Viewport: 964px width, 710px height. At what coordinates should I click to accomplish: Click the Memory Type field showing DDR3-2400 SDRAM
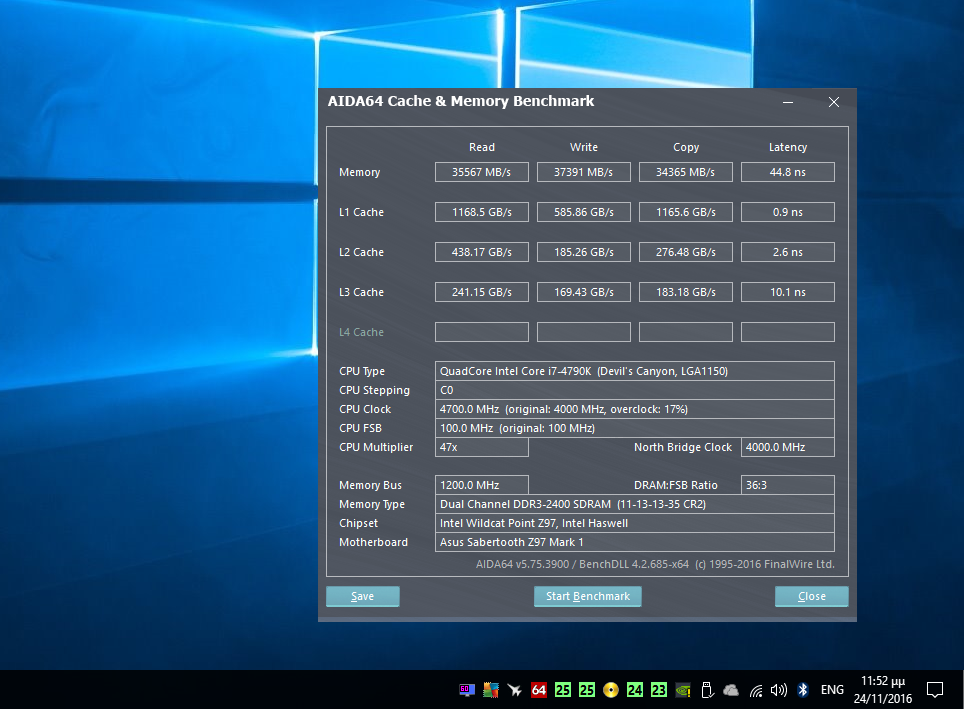tap(635, 504)
